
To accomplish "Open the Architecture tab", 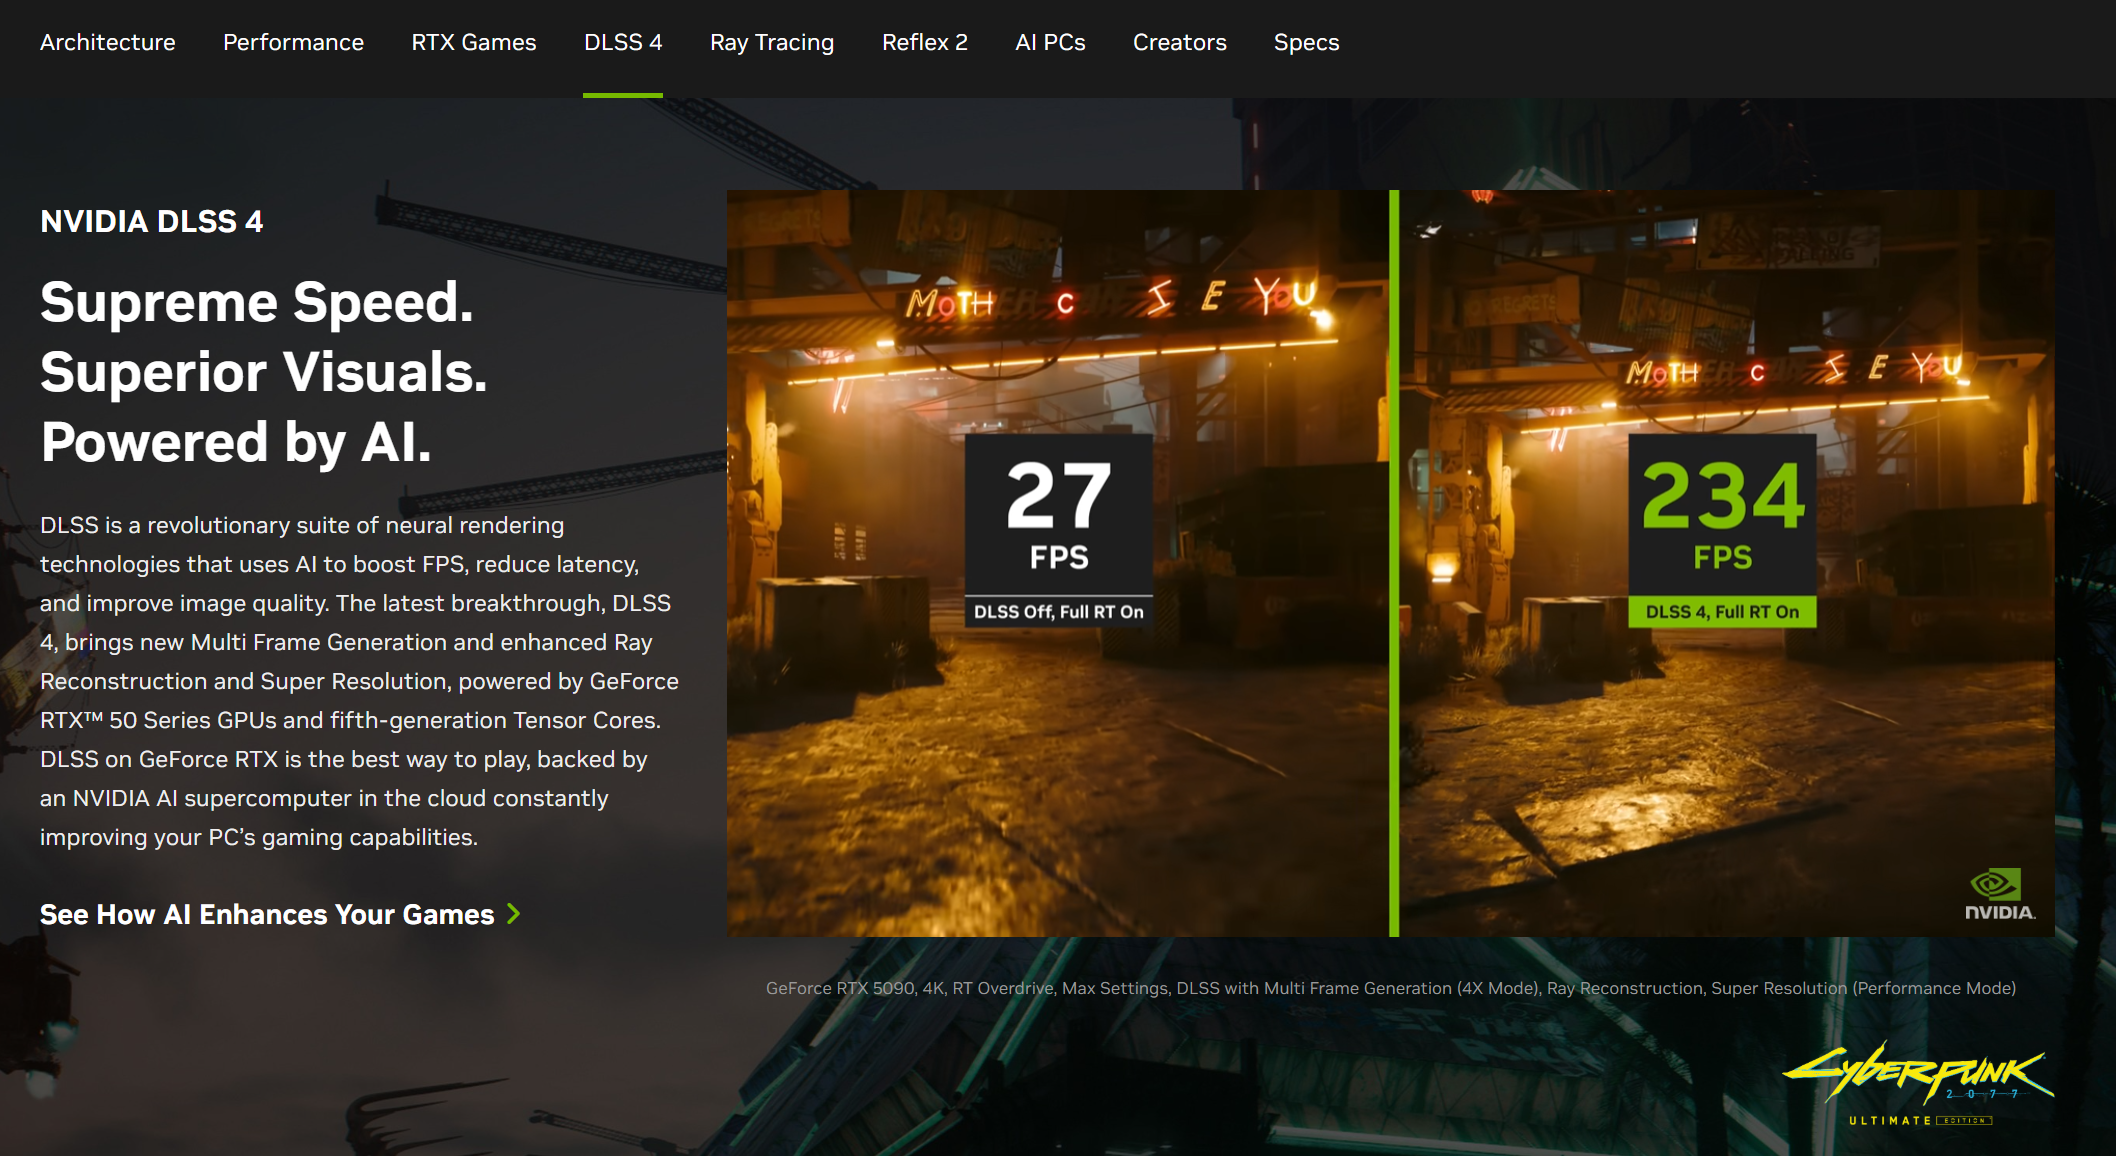I will [107, 42].
